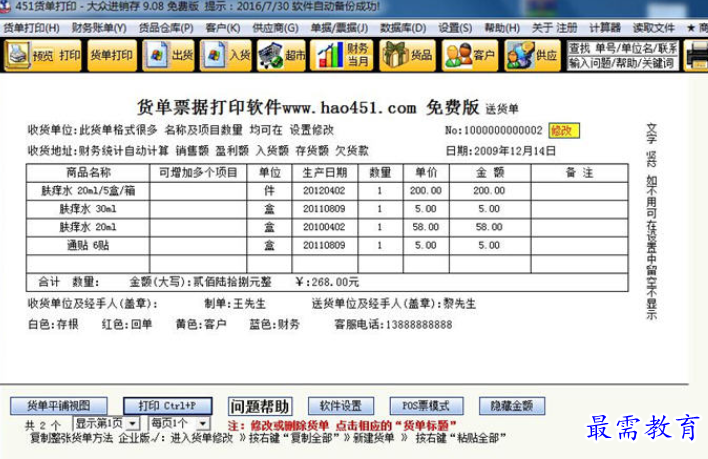This screenshot has height=459, width=708.
Task: Open the 财务账单(Y) menu
Action: tap(99, 28)
